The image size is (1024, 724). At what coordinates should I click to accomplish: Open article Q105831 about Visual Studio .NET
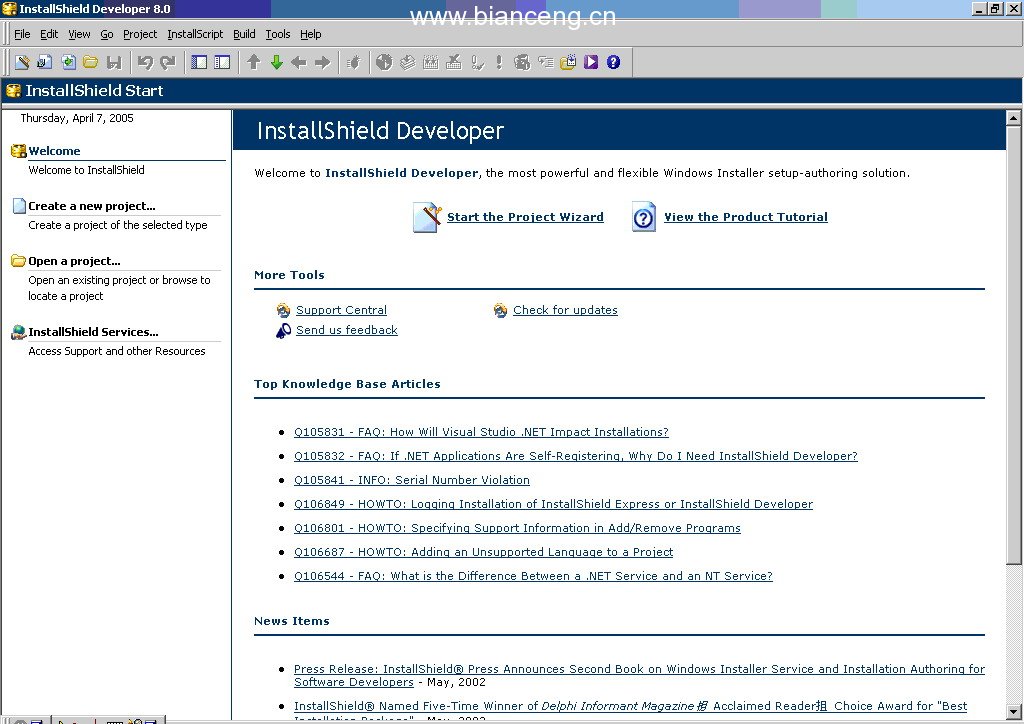click(x=481, y=432)
